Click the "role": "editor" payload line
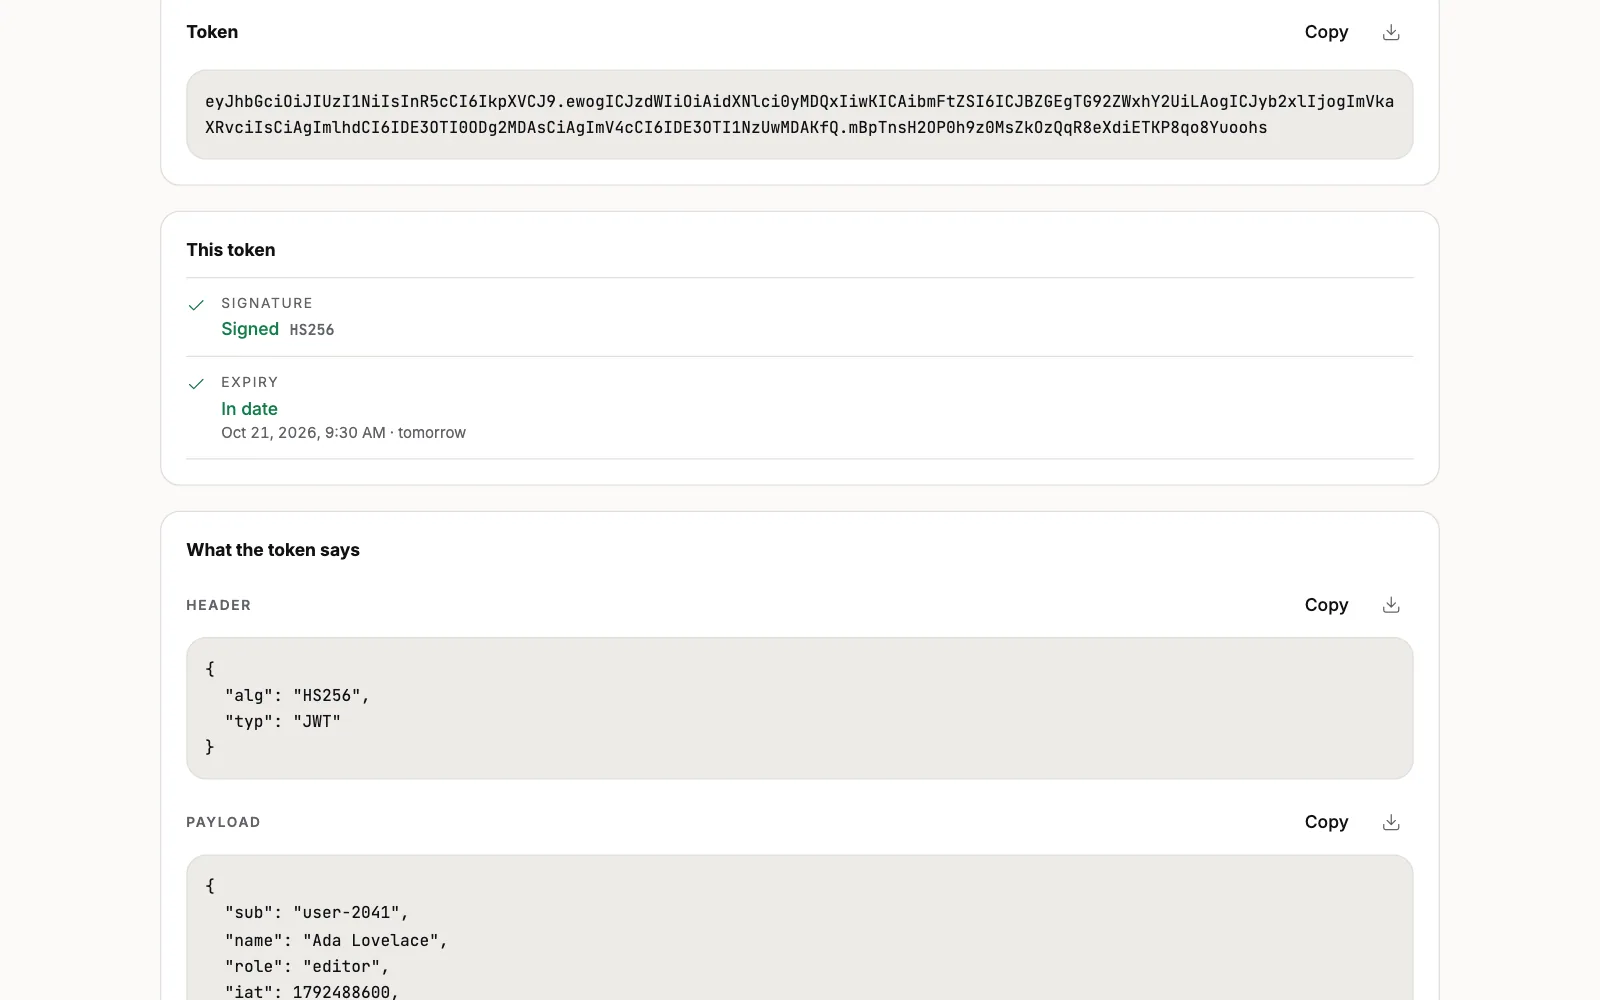Screen dimensions: 1600x1000 307,966
